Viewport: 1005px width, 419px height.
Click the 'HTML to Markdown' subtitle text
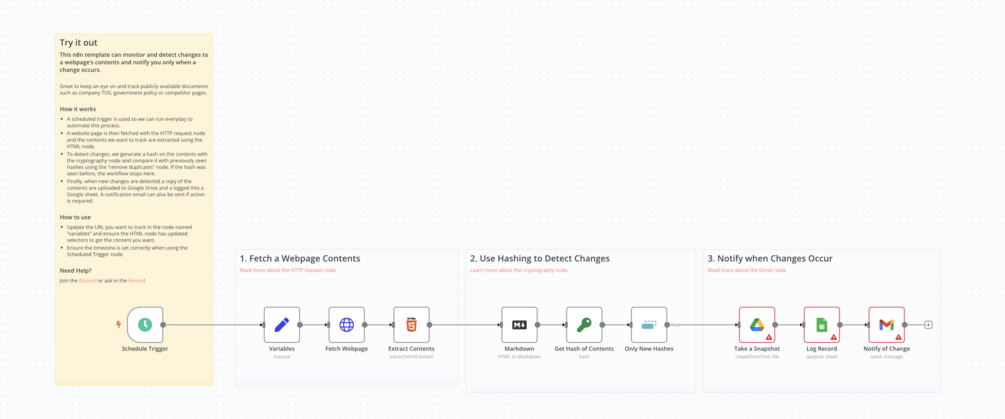pos(519,356)
